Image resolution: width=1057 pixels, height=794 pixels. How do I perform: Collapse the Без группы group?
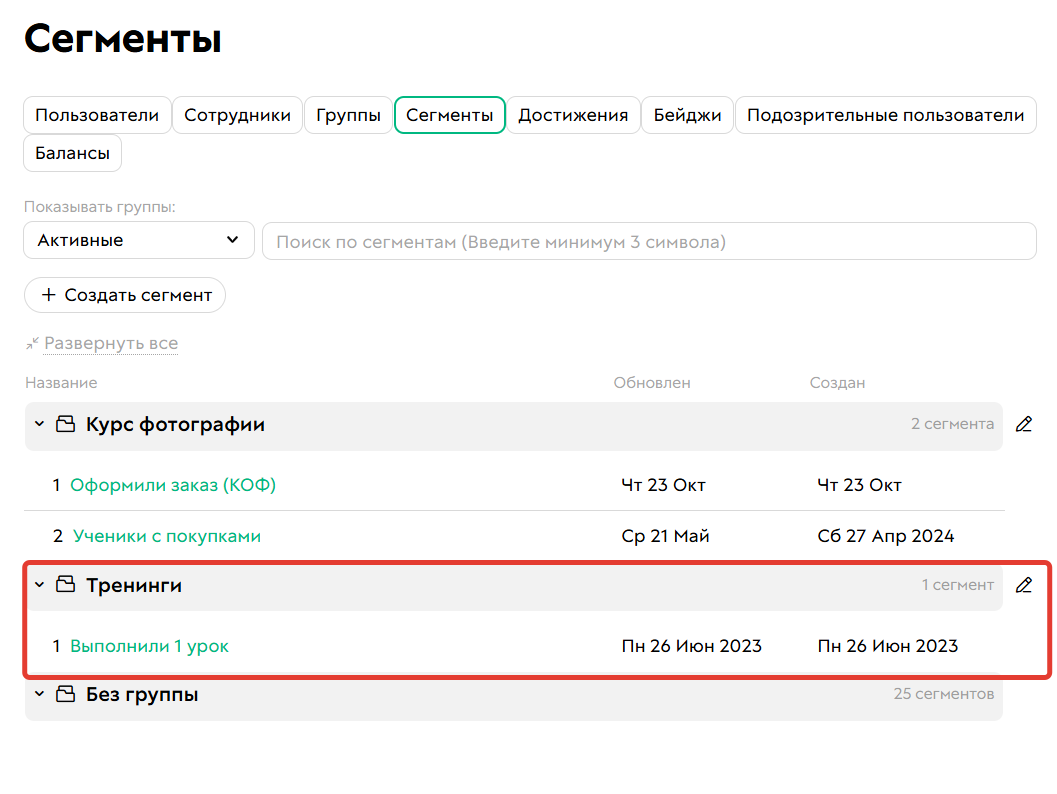coord(39,694)
